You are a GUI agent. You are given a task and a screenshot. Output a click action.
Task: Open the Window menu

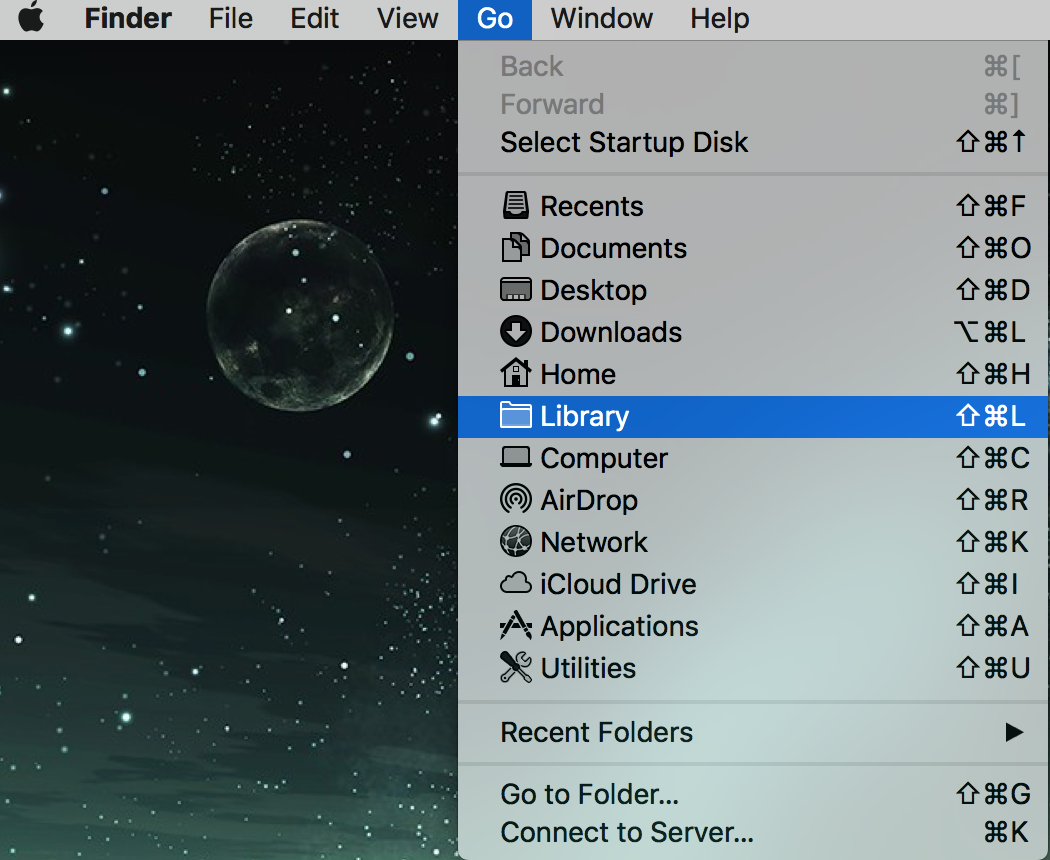click(x=601, y=18)
